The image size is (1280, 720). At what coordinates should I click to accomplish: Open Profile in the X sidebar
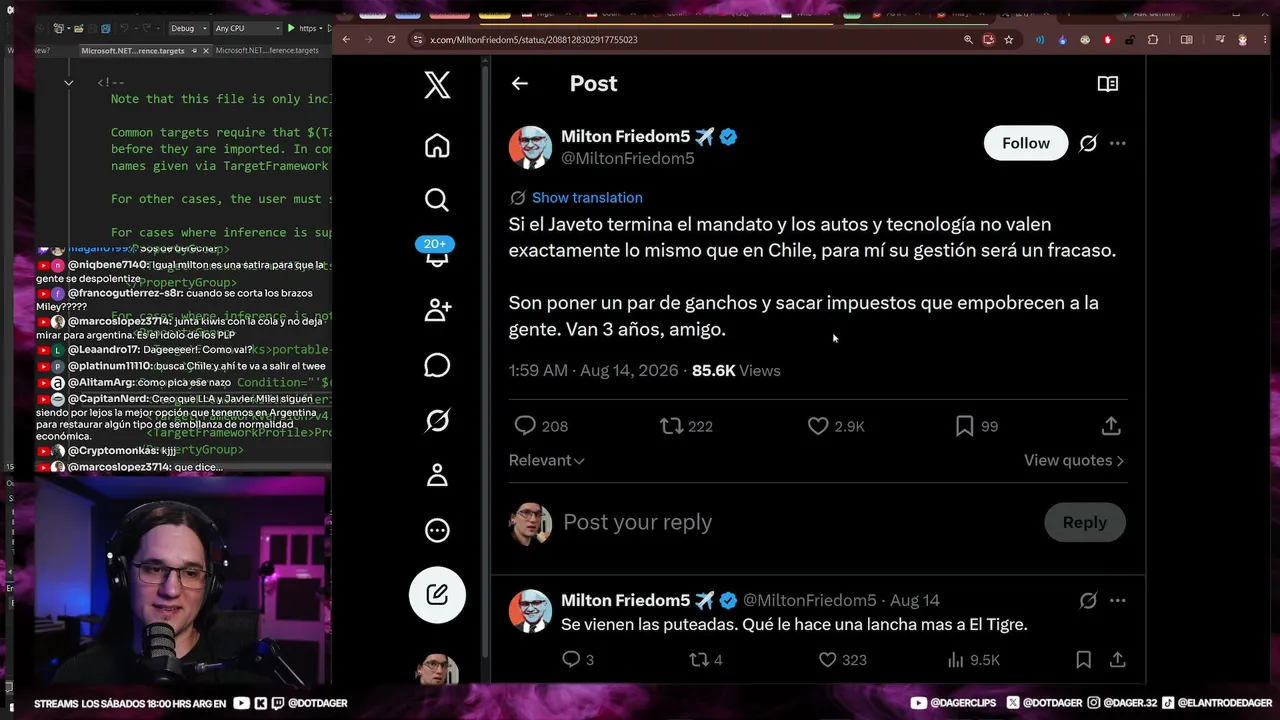coord(437,475)
